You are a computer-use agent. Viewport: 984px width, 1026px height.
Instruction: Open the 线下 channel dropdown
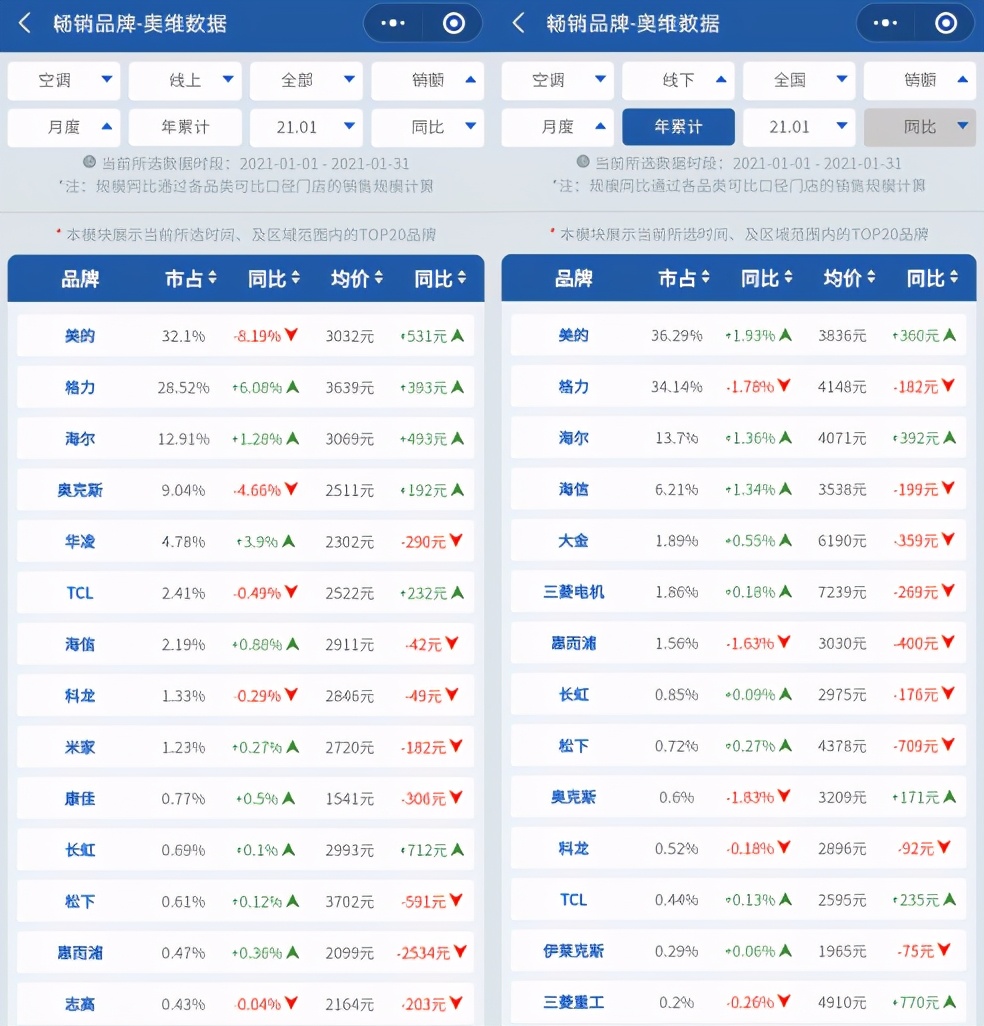click(678, 80)
